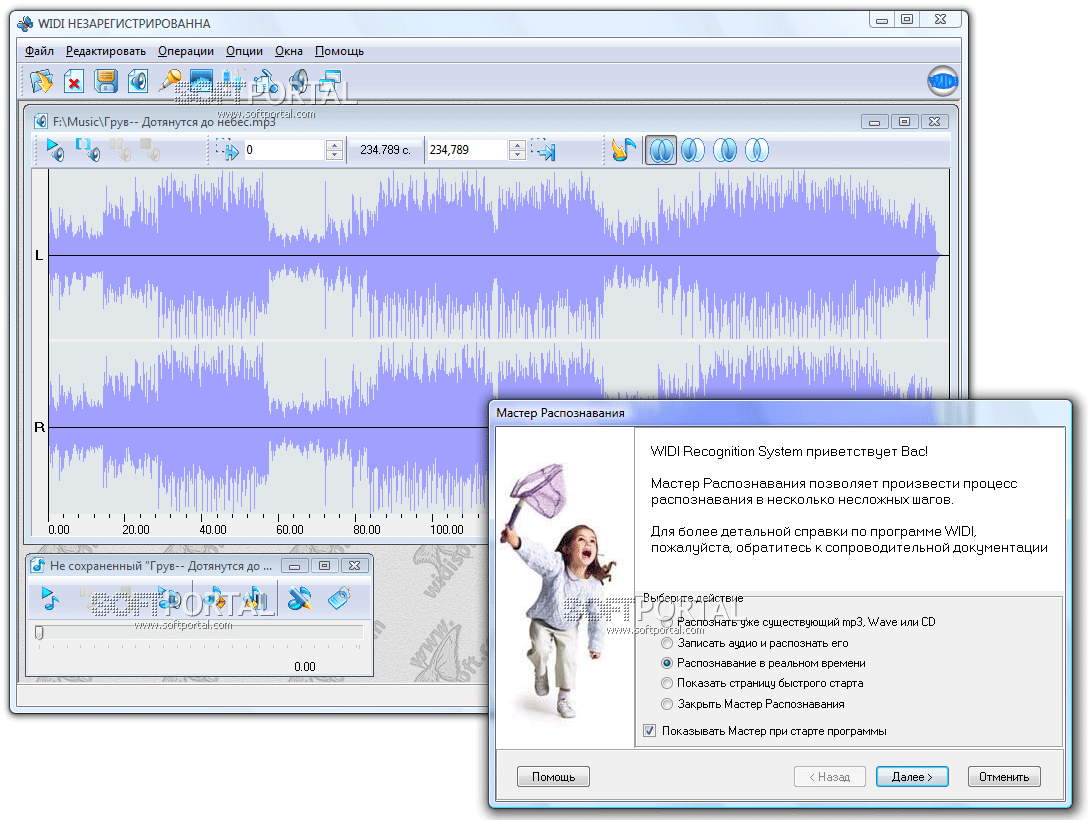Click the spectrum display icon in main toolbar
The width and height of the screenshot is (1088, 820).
pos(201,82)
